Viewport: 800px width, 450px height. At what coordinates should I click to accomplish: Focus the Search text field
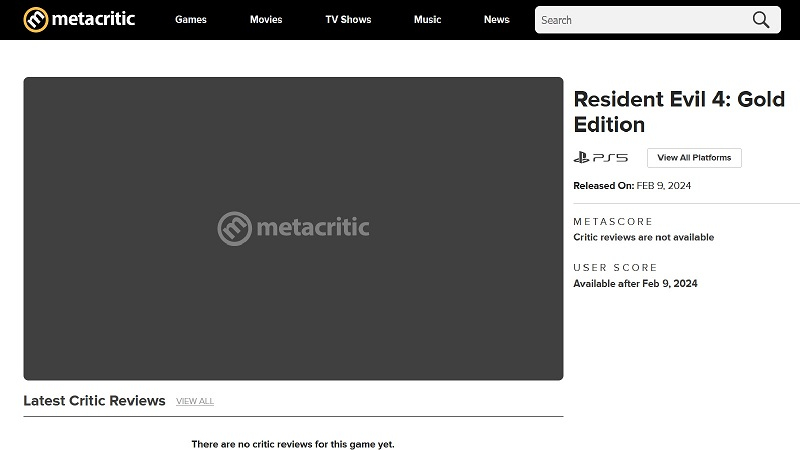(640, 20)
